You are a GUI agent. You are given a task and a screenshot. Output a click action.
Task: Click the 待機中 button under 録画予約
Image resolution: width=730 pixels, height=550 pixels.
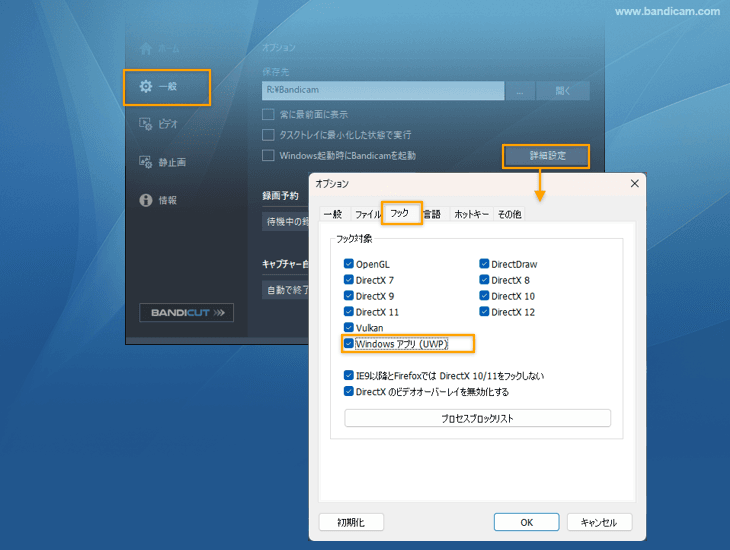[286, 222]
